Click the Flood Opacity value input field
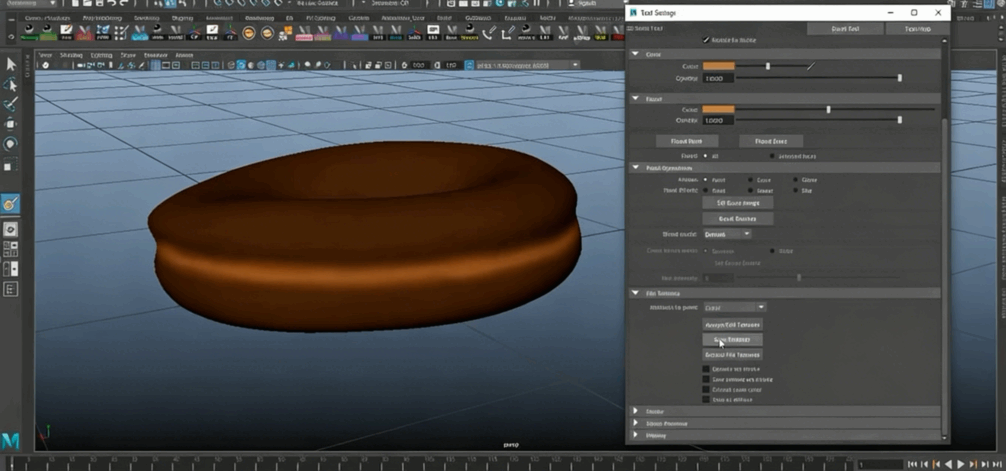The image size is (1006, 471). click(716, 120)
